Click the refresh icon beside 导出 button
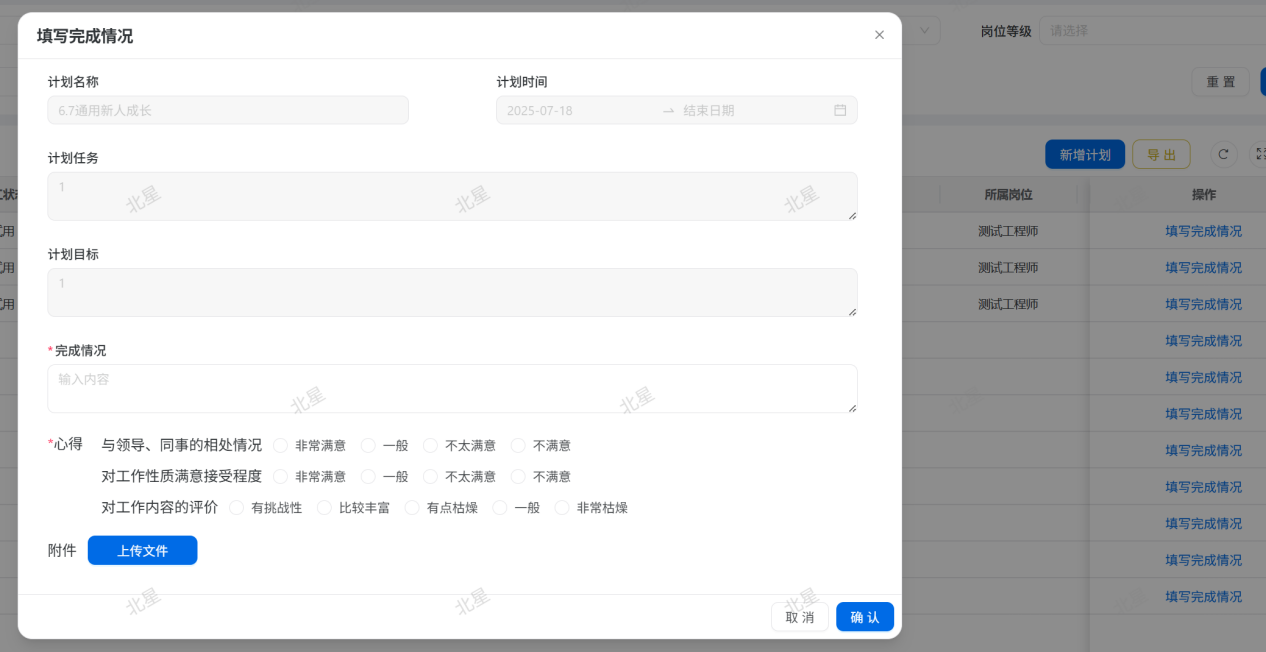Screen dimensions: 1266x652 [1223, 155]
